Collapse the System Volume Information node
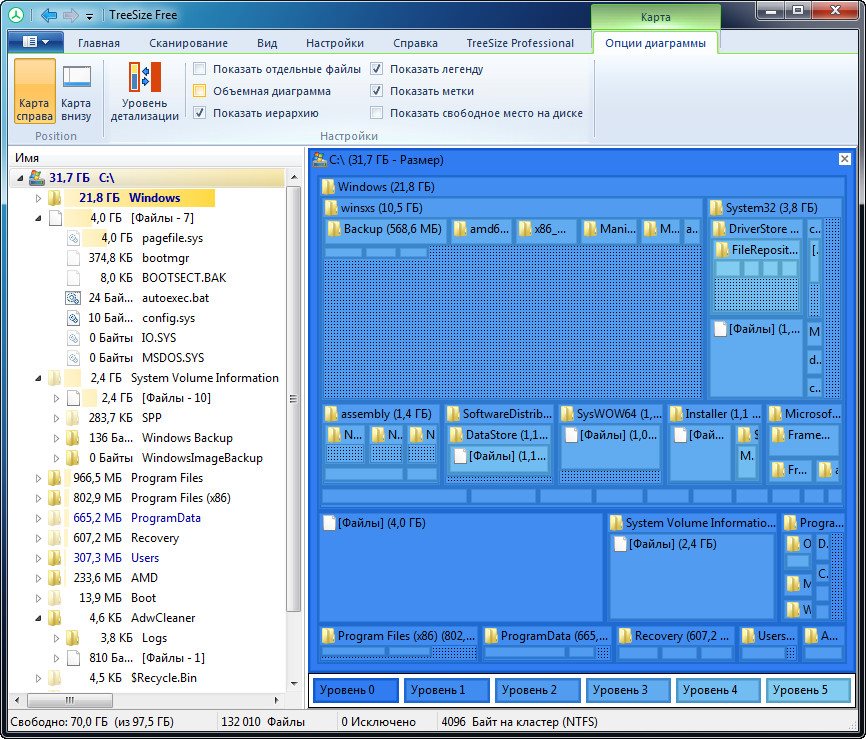The width and height of the screenshot is (866, 739). tap(38, 378)
